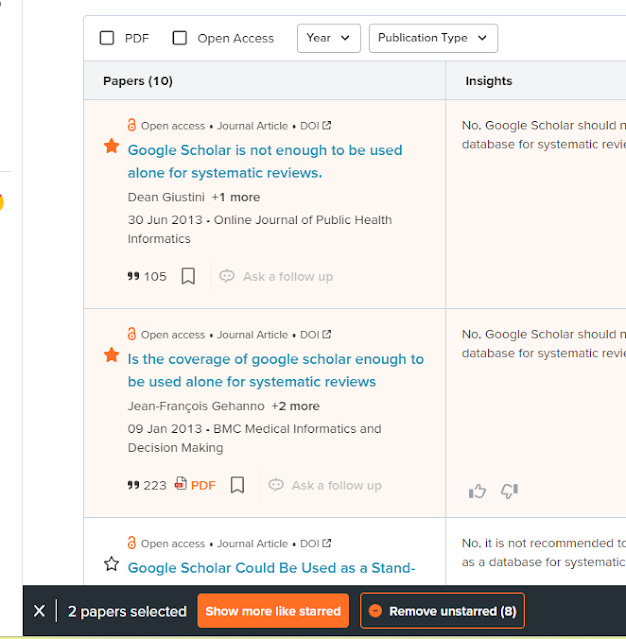626x639 pixels.
Task: Open DOI link for the Gehanno paper
Action: tap(315, 335)
